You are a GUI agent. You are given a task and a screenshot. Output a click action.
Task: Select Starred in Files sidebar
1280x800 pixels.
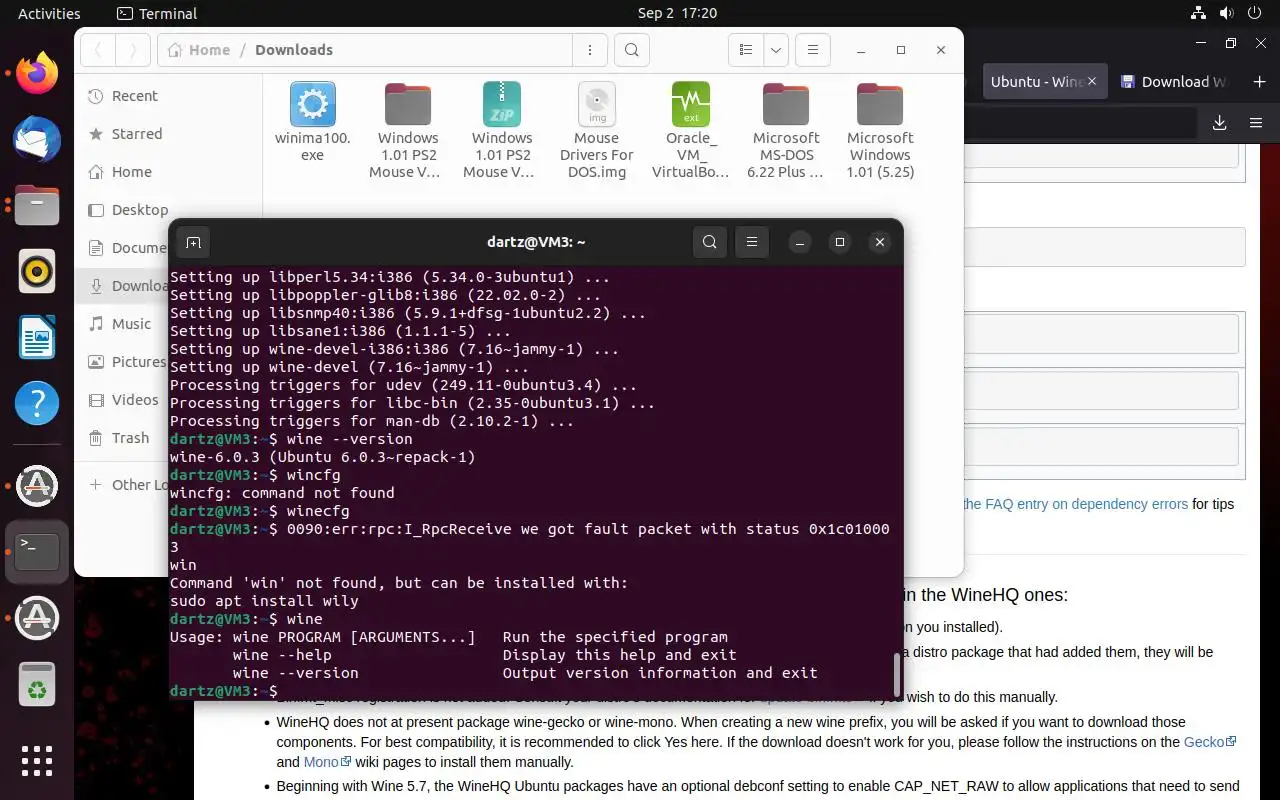point(168,134)
